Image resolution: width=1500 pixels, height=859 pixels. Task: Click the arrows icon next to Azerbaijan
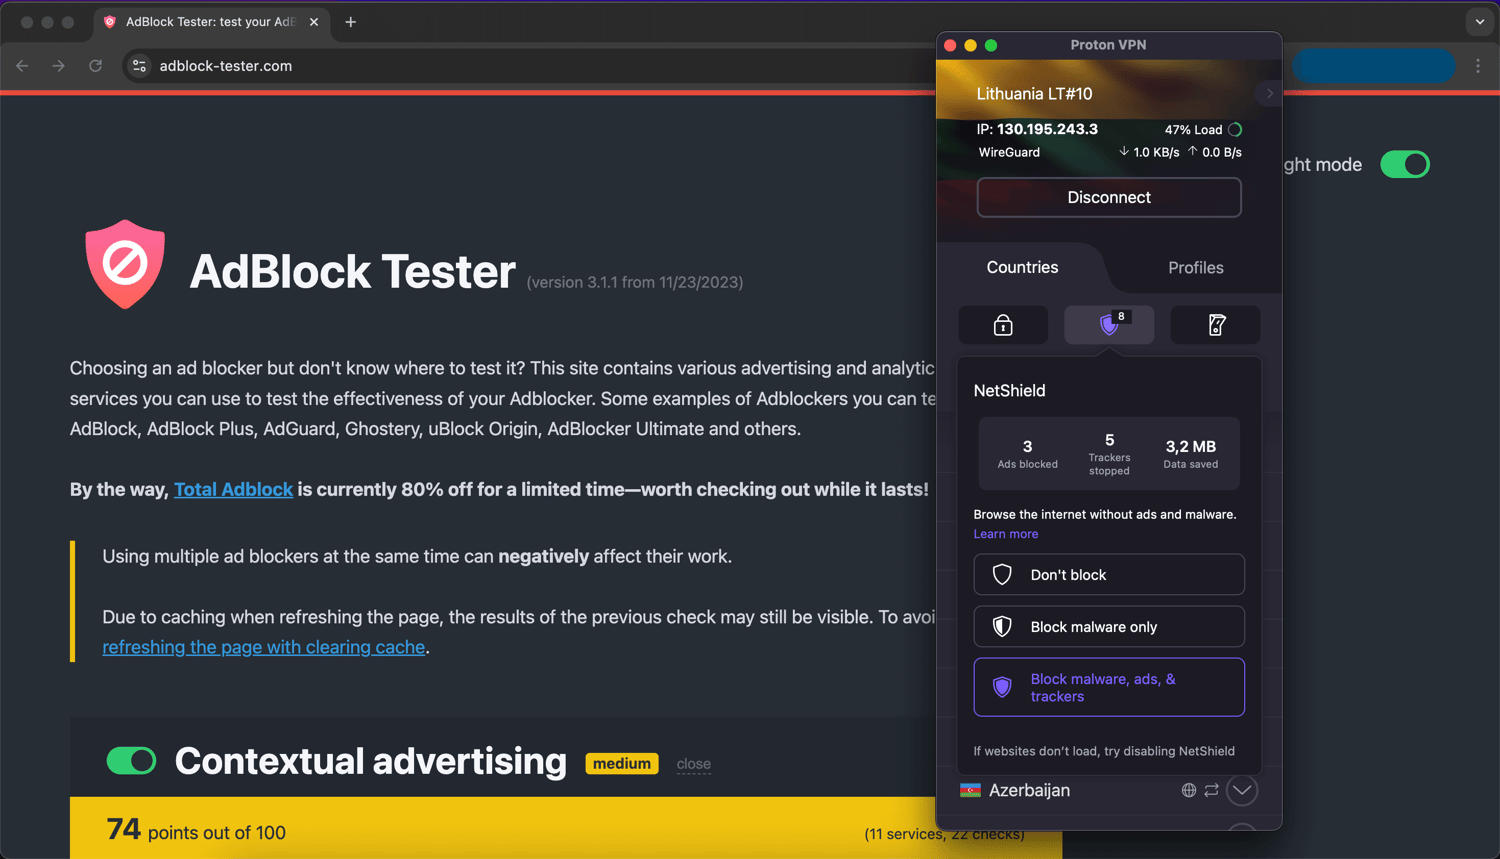1211,790
